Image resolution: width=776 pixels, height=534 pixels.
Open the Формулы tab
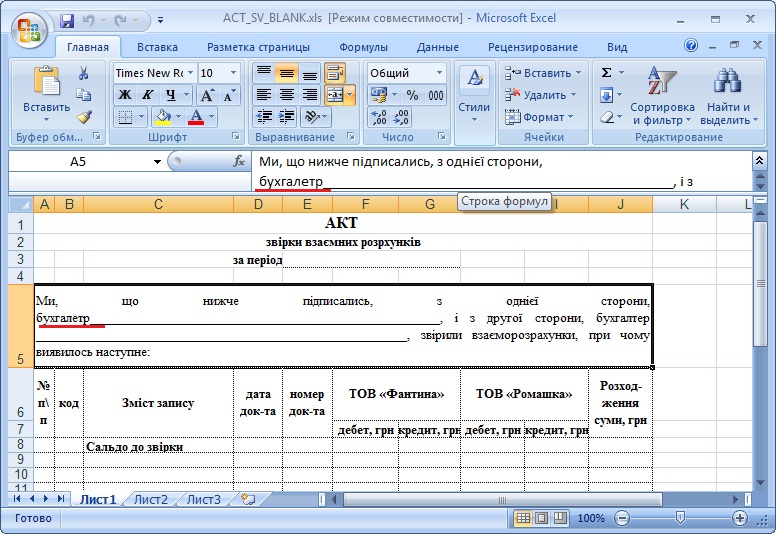[x=363, y=47]
